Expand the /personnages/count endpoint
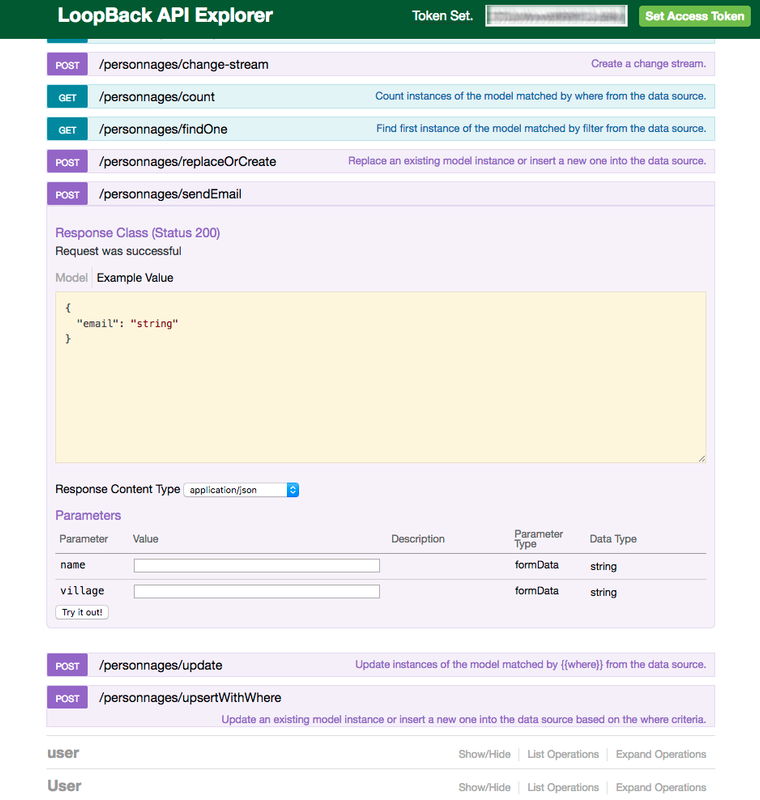This screenshot has width=760, height=800. pos(157,97)
